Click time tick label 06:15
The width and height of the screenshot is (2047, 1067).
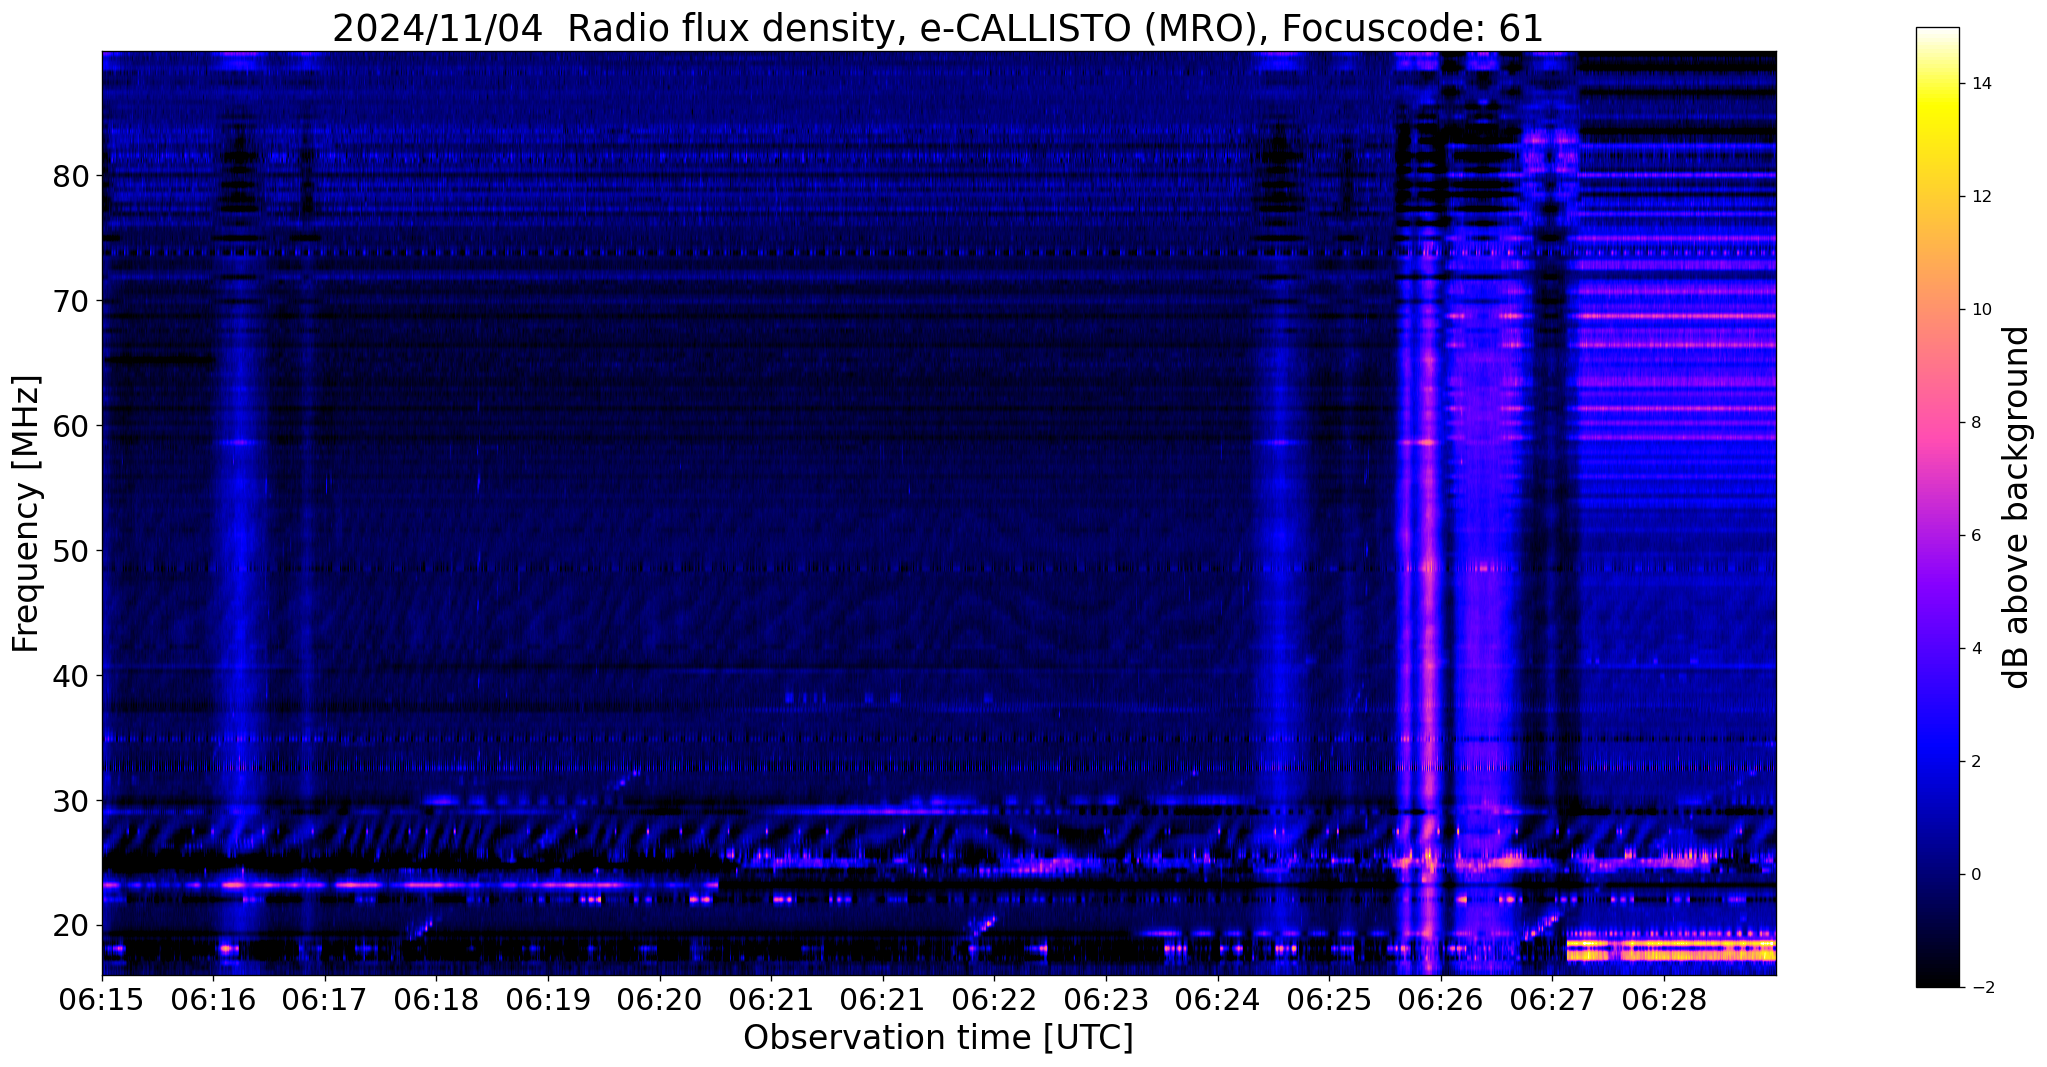(x=102, y=999)
